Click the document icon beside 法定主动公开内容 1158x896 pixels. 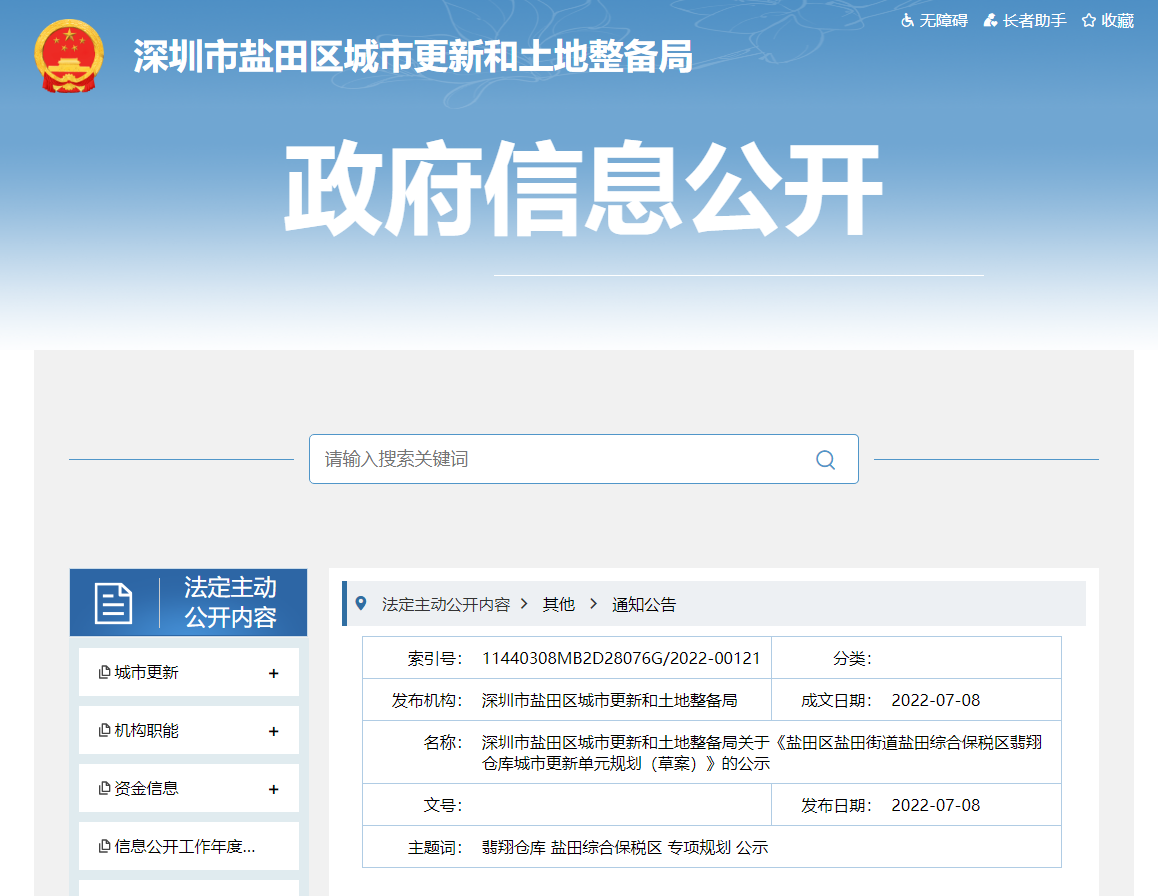[113, 603]
